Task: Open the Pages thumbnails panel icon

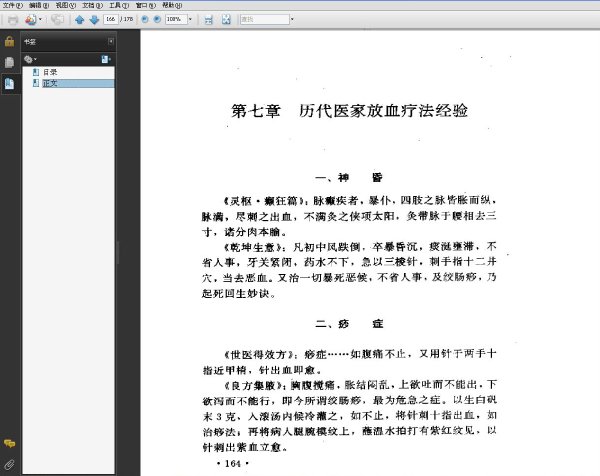Action: tap(10, 62)
